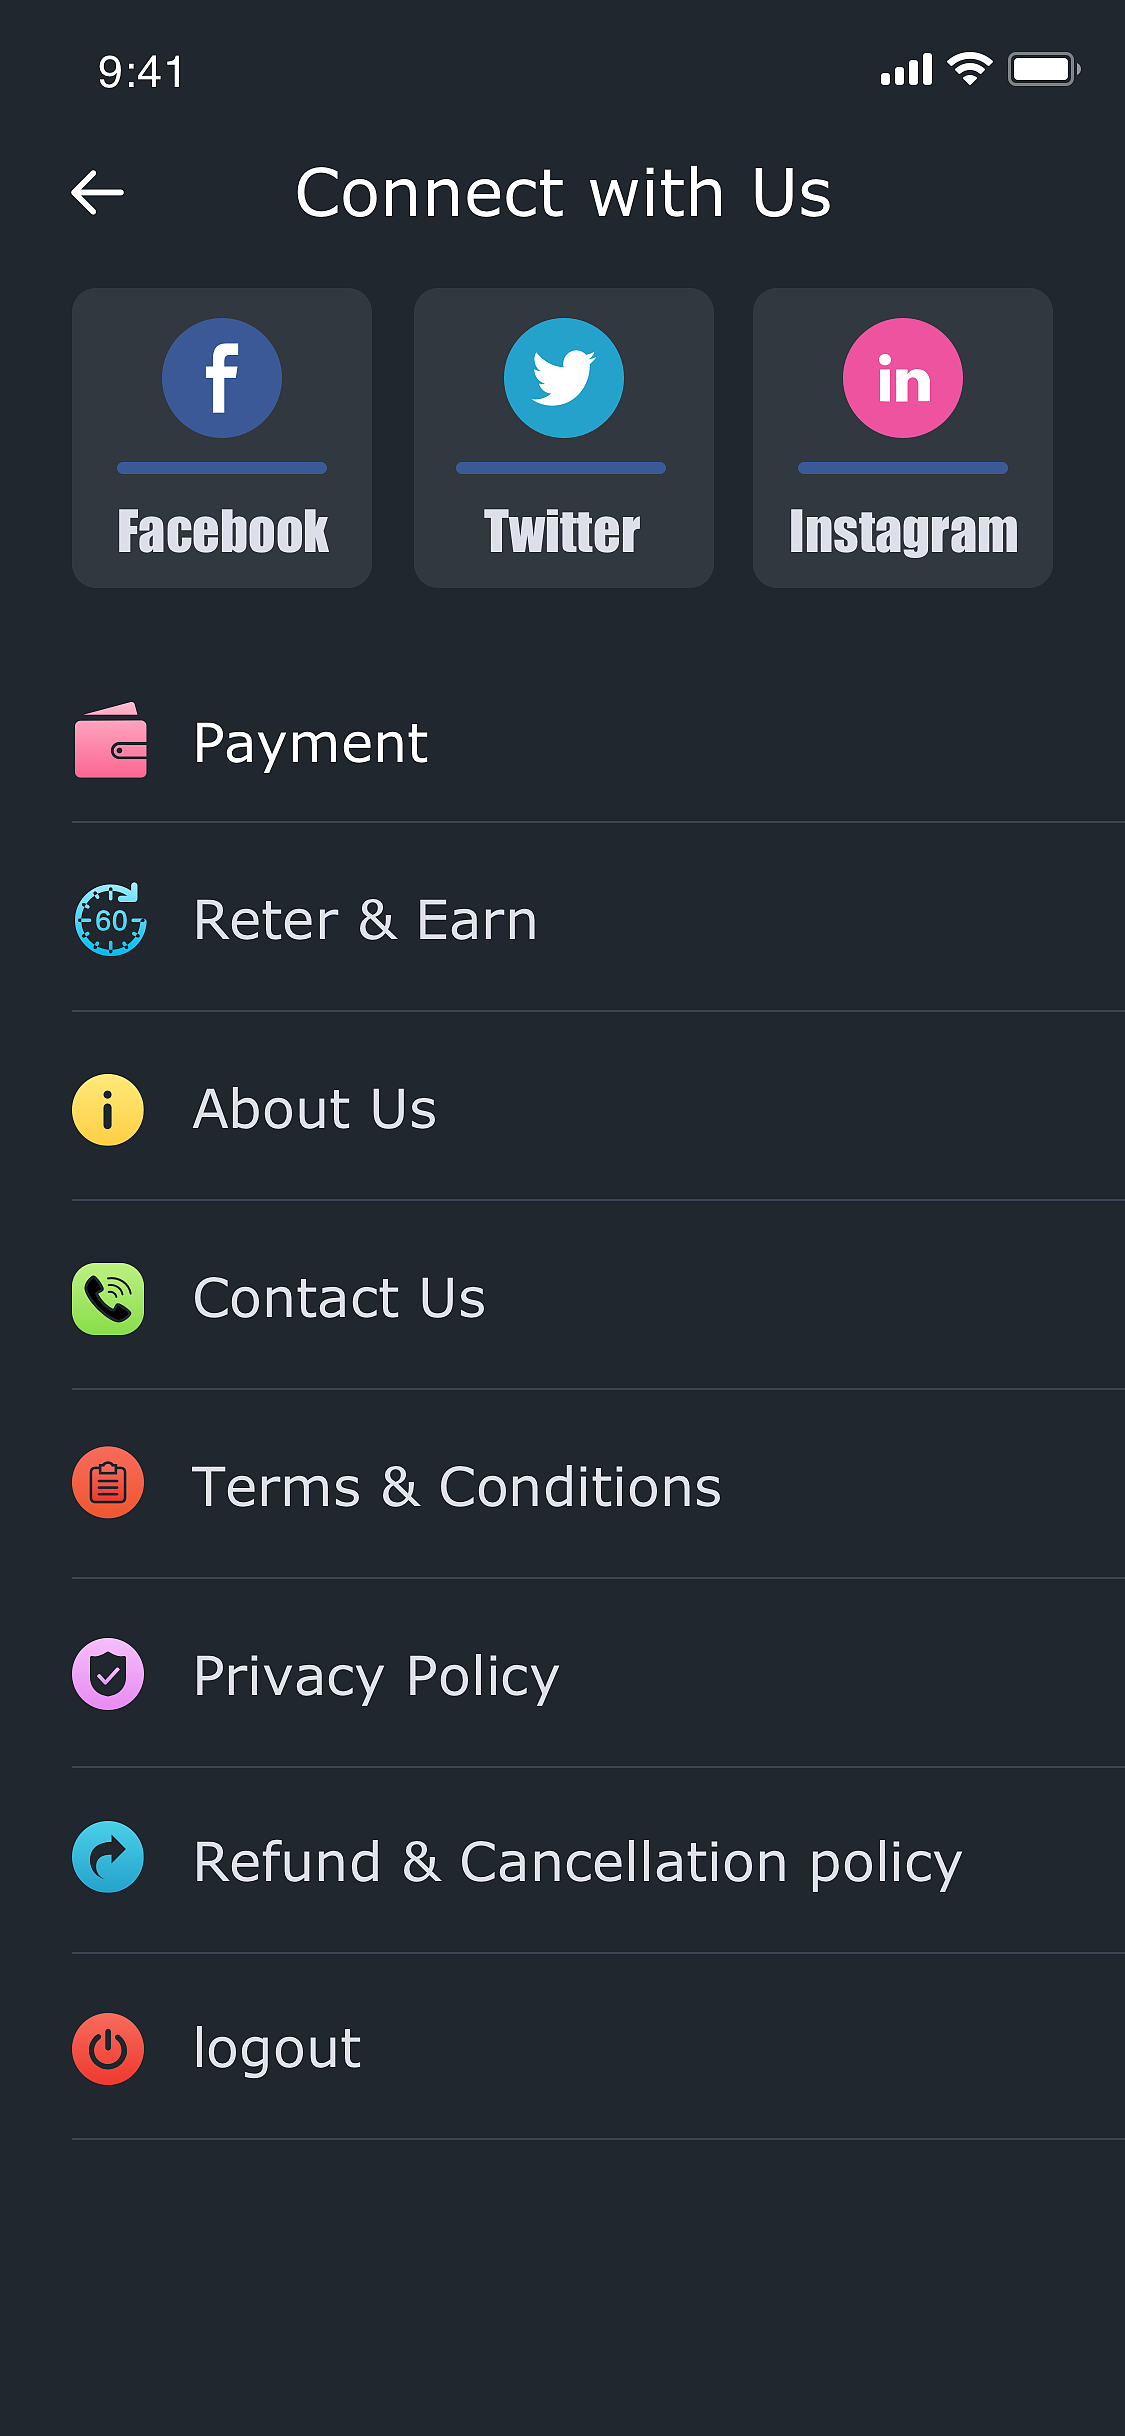
Task: Tap the purple shield Privacy icon
Action: click(x=108, y=1674)
